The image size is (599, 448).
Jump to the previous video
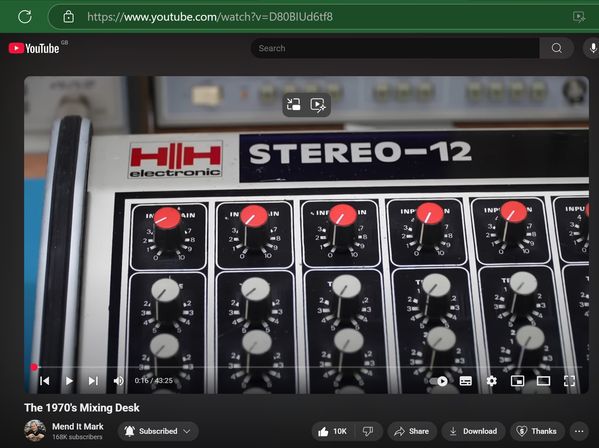(45, 381)
